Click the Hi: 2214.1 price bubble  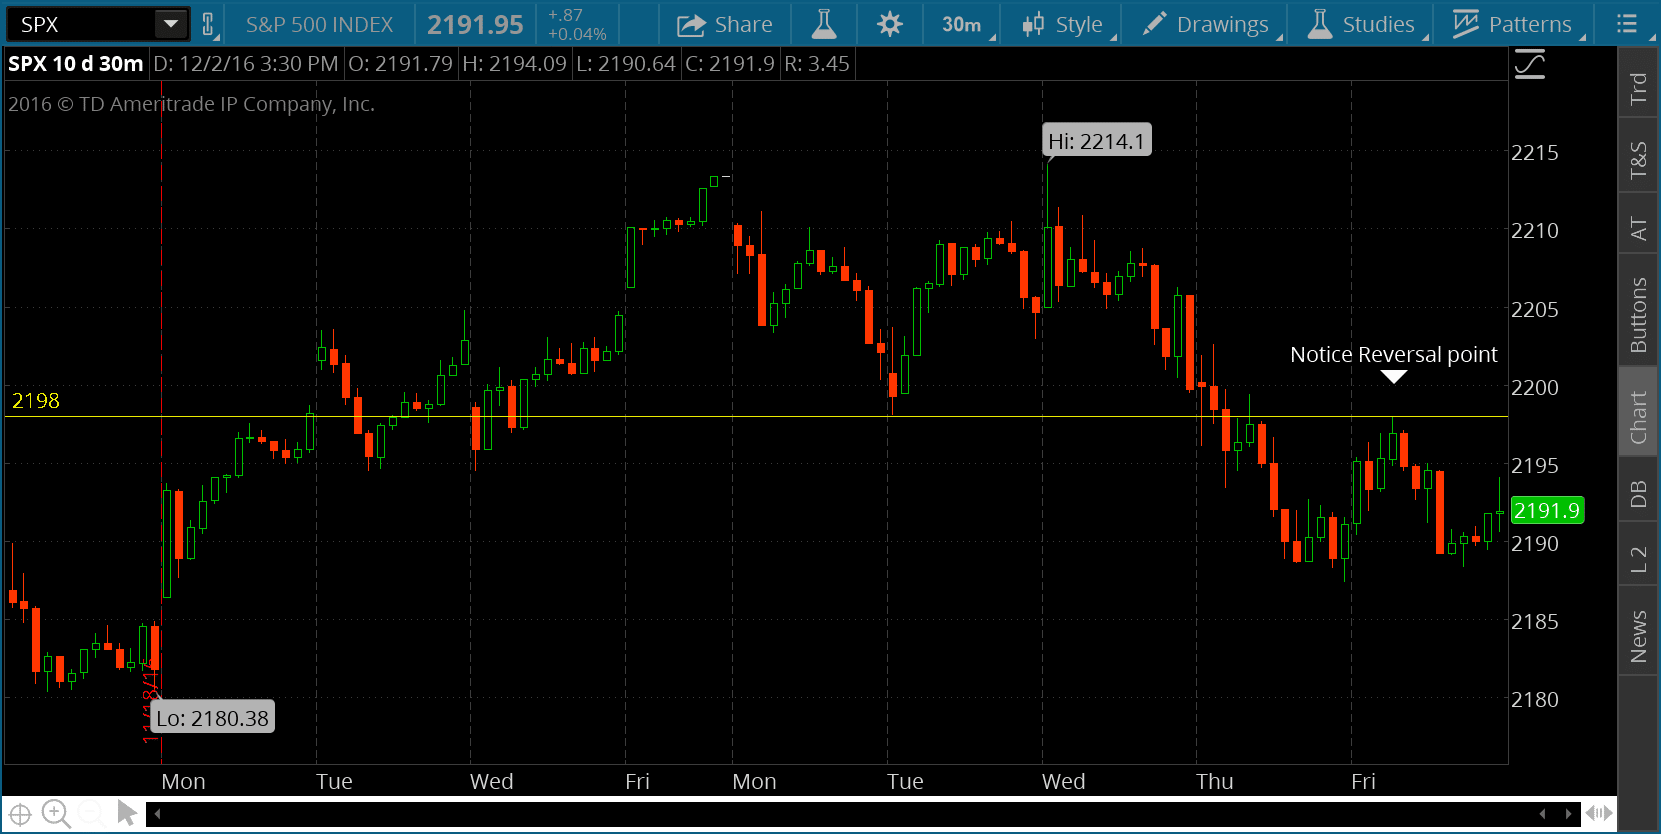point(1097,141)
